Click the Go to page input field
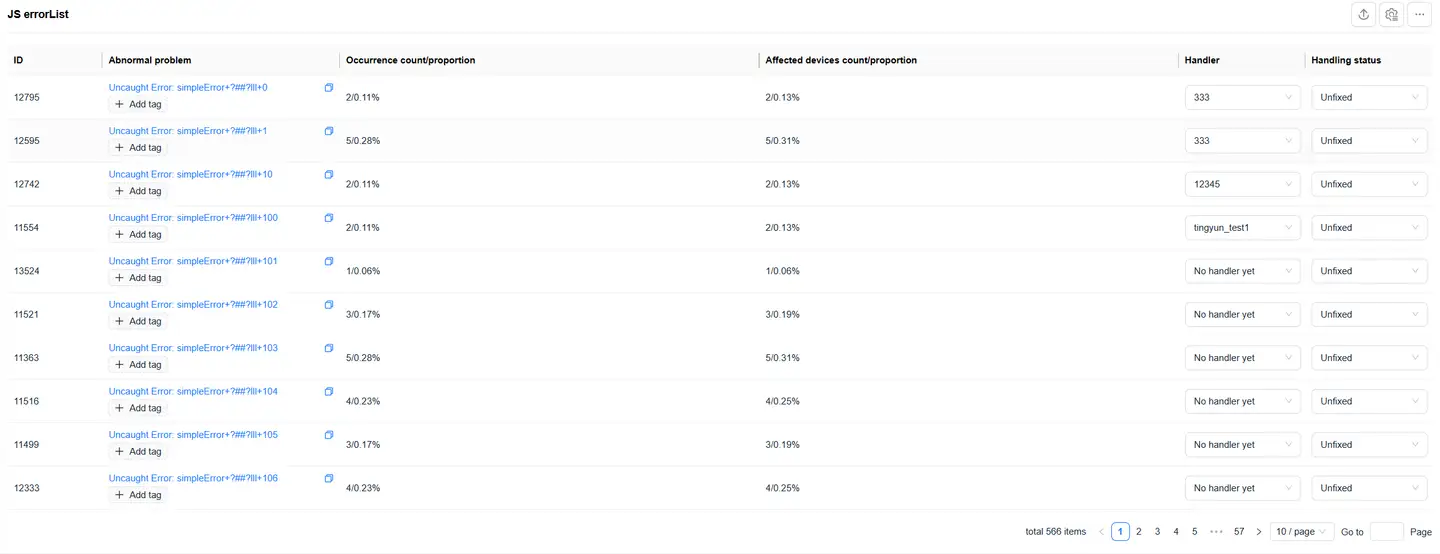 click(x=1386, y=532)
